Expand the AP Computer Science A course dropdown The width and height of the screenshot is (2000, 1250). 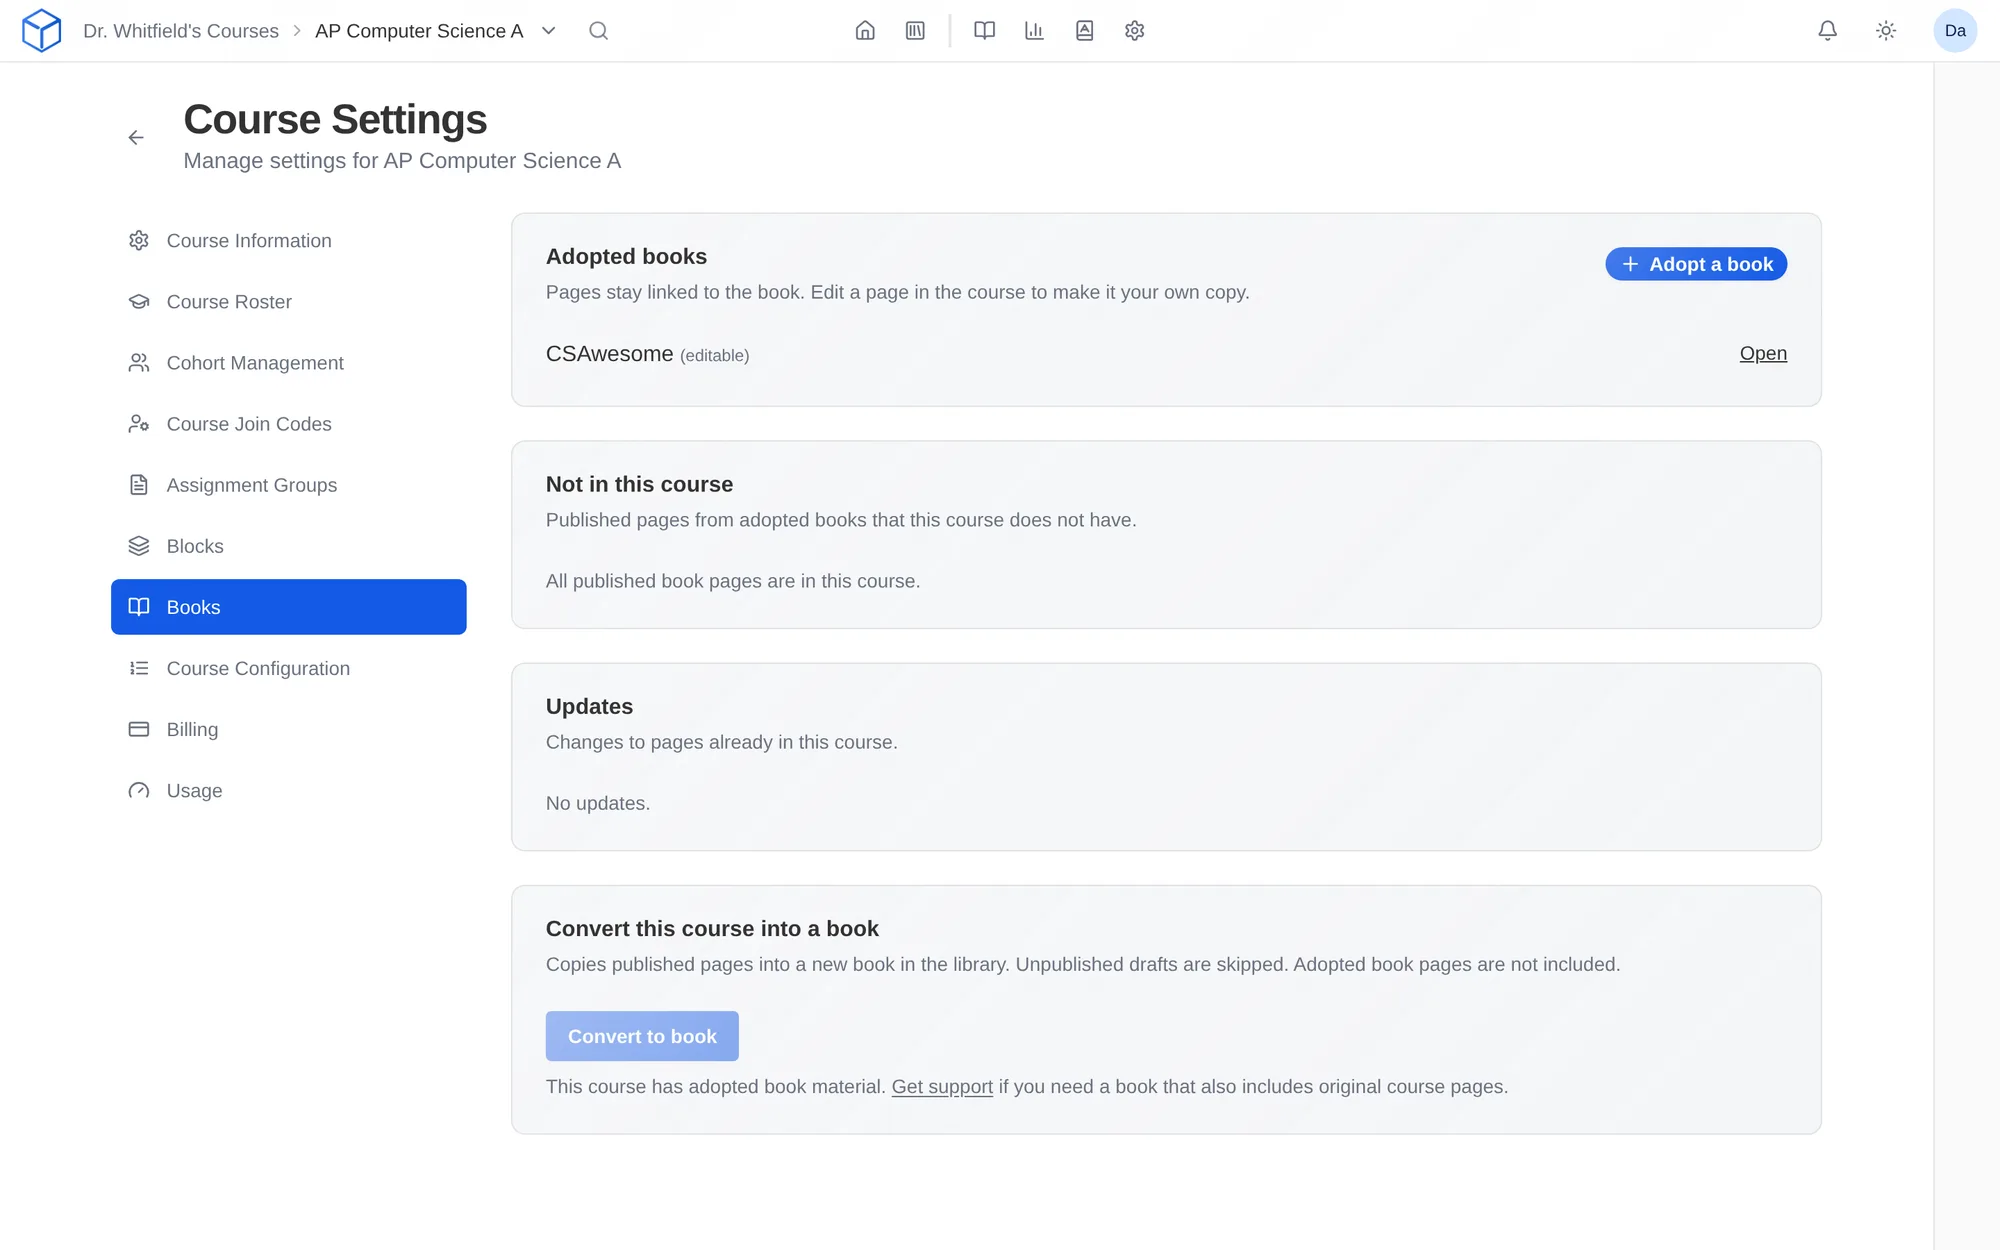coord(548,31)
